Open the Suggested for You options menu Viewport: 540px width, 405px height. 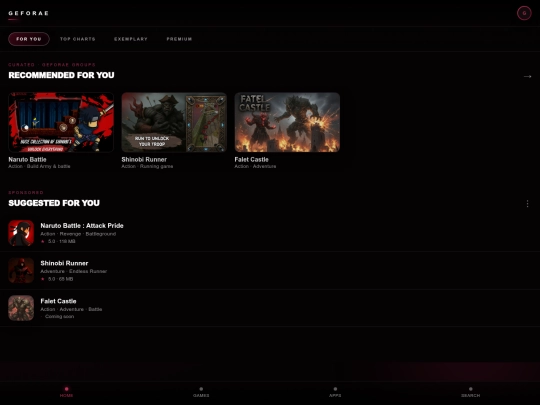[527, 204]
